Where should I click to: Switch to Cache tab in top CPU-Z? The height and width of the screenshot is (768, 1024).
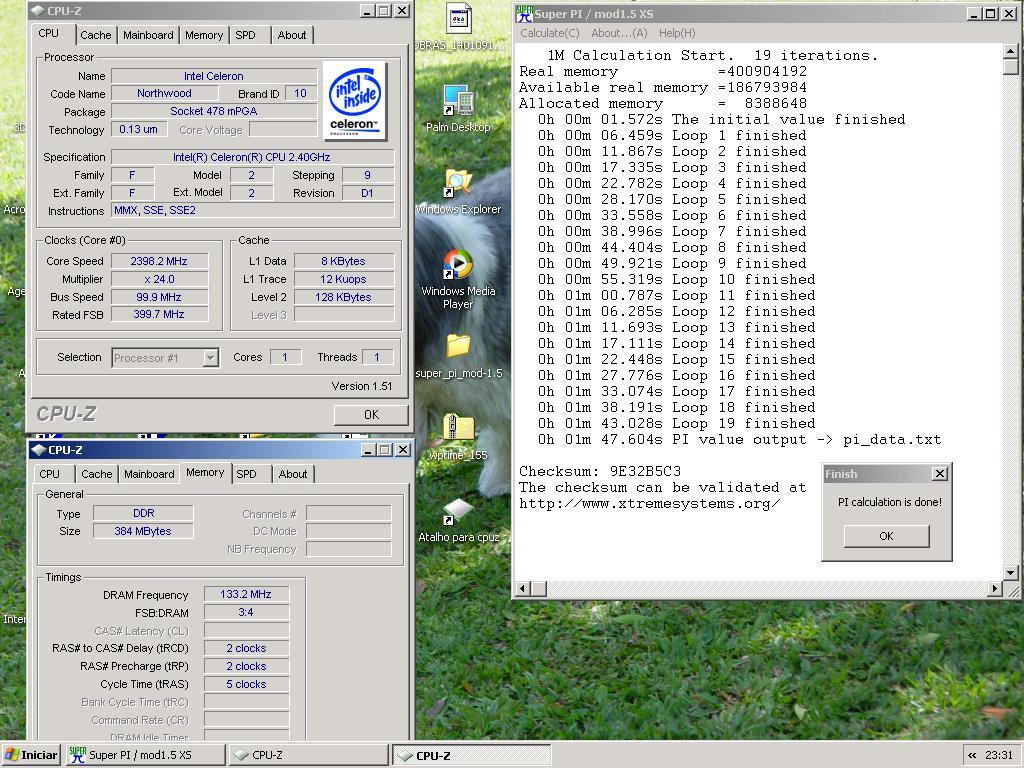96,35
